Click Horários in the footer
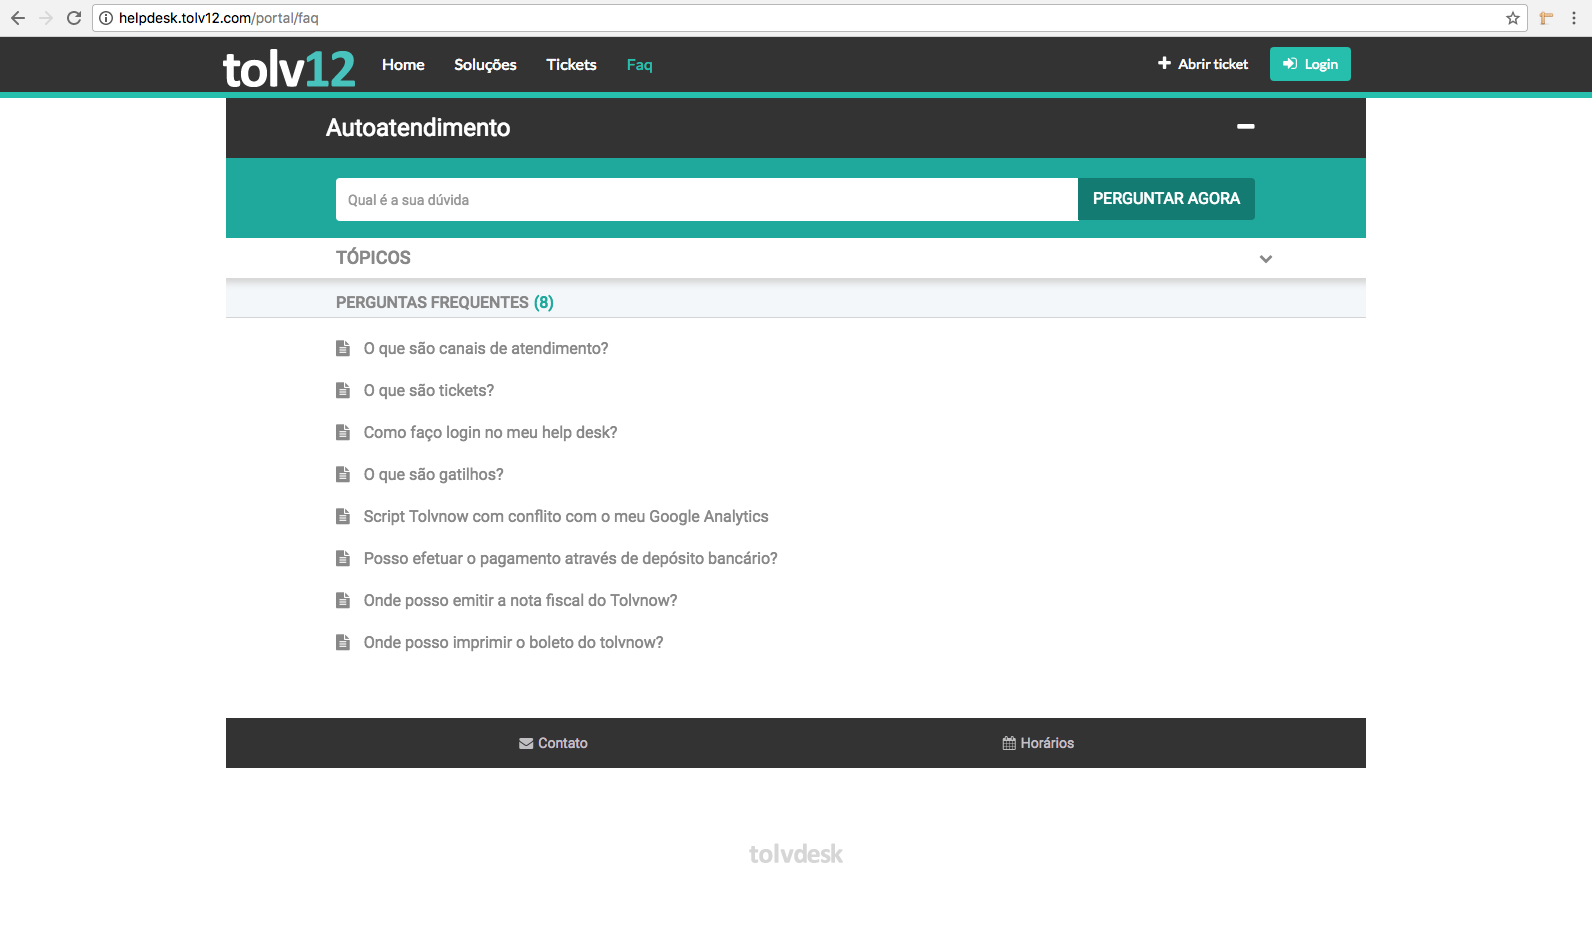Viewport: 1592px width, 952px height. pyautogui.click(x=1038, y=743)
